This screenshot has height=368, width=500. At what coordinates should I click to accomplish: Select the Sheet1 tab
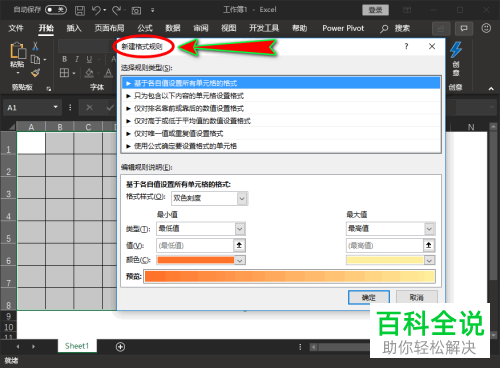[77, 346]
